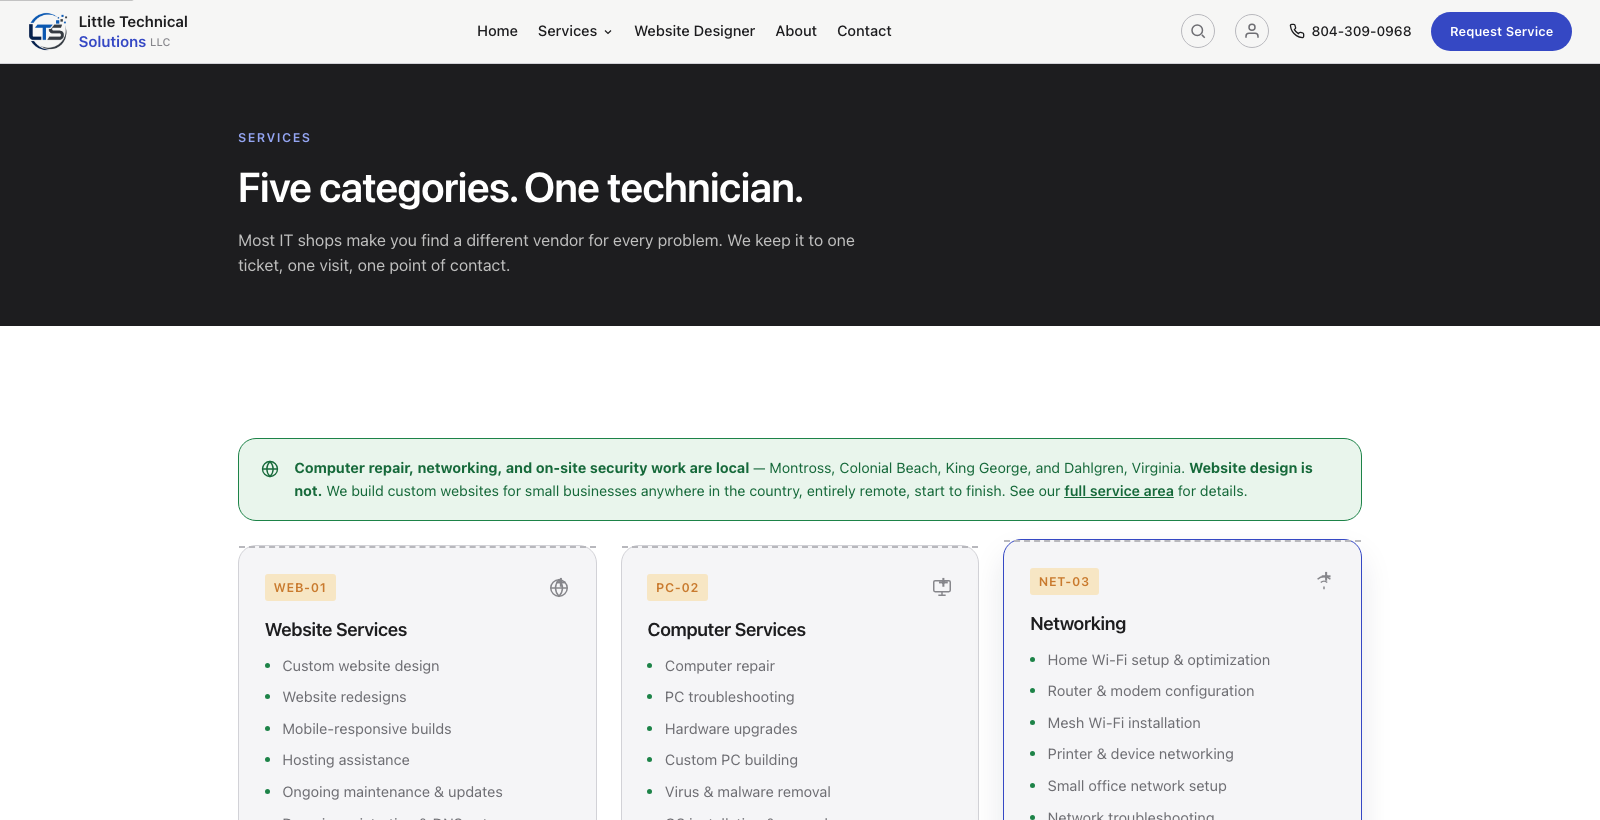Expand the Services dropdown chevron
1600x820 pixels.
coord(608,32)
